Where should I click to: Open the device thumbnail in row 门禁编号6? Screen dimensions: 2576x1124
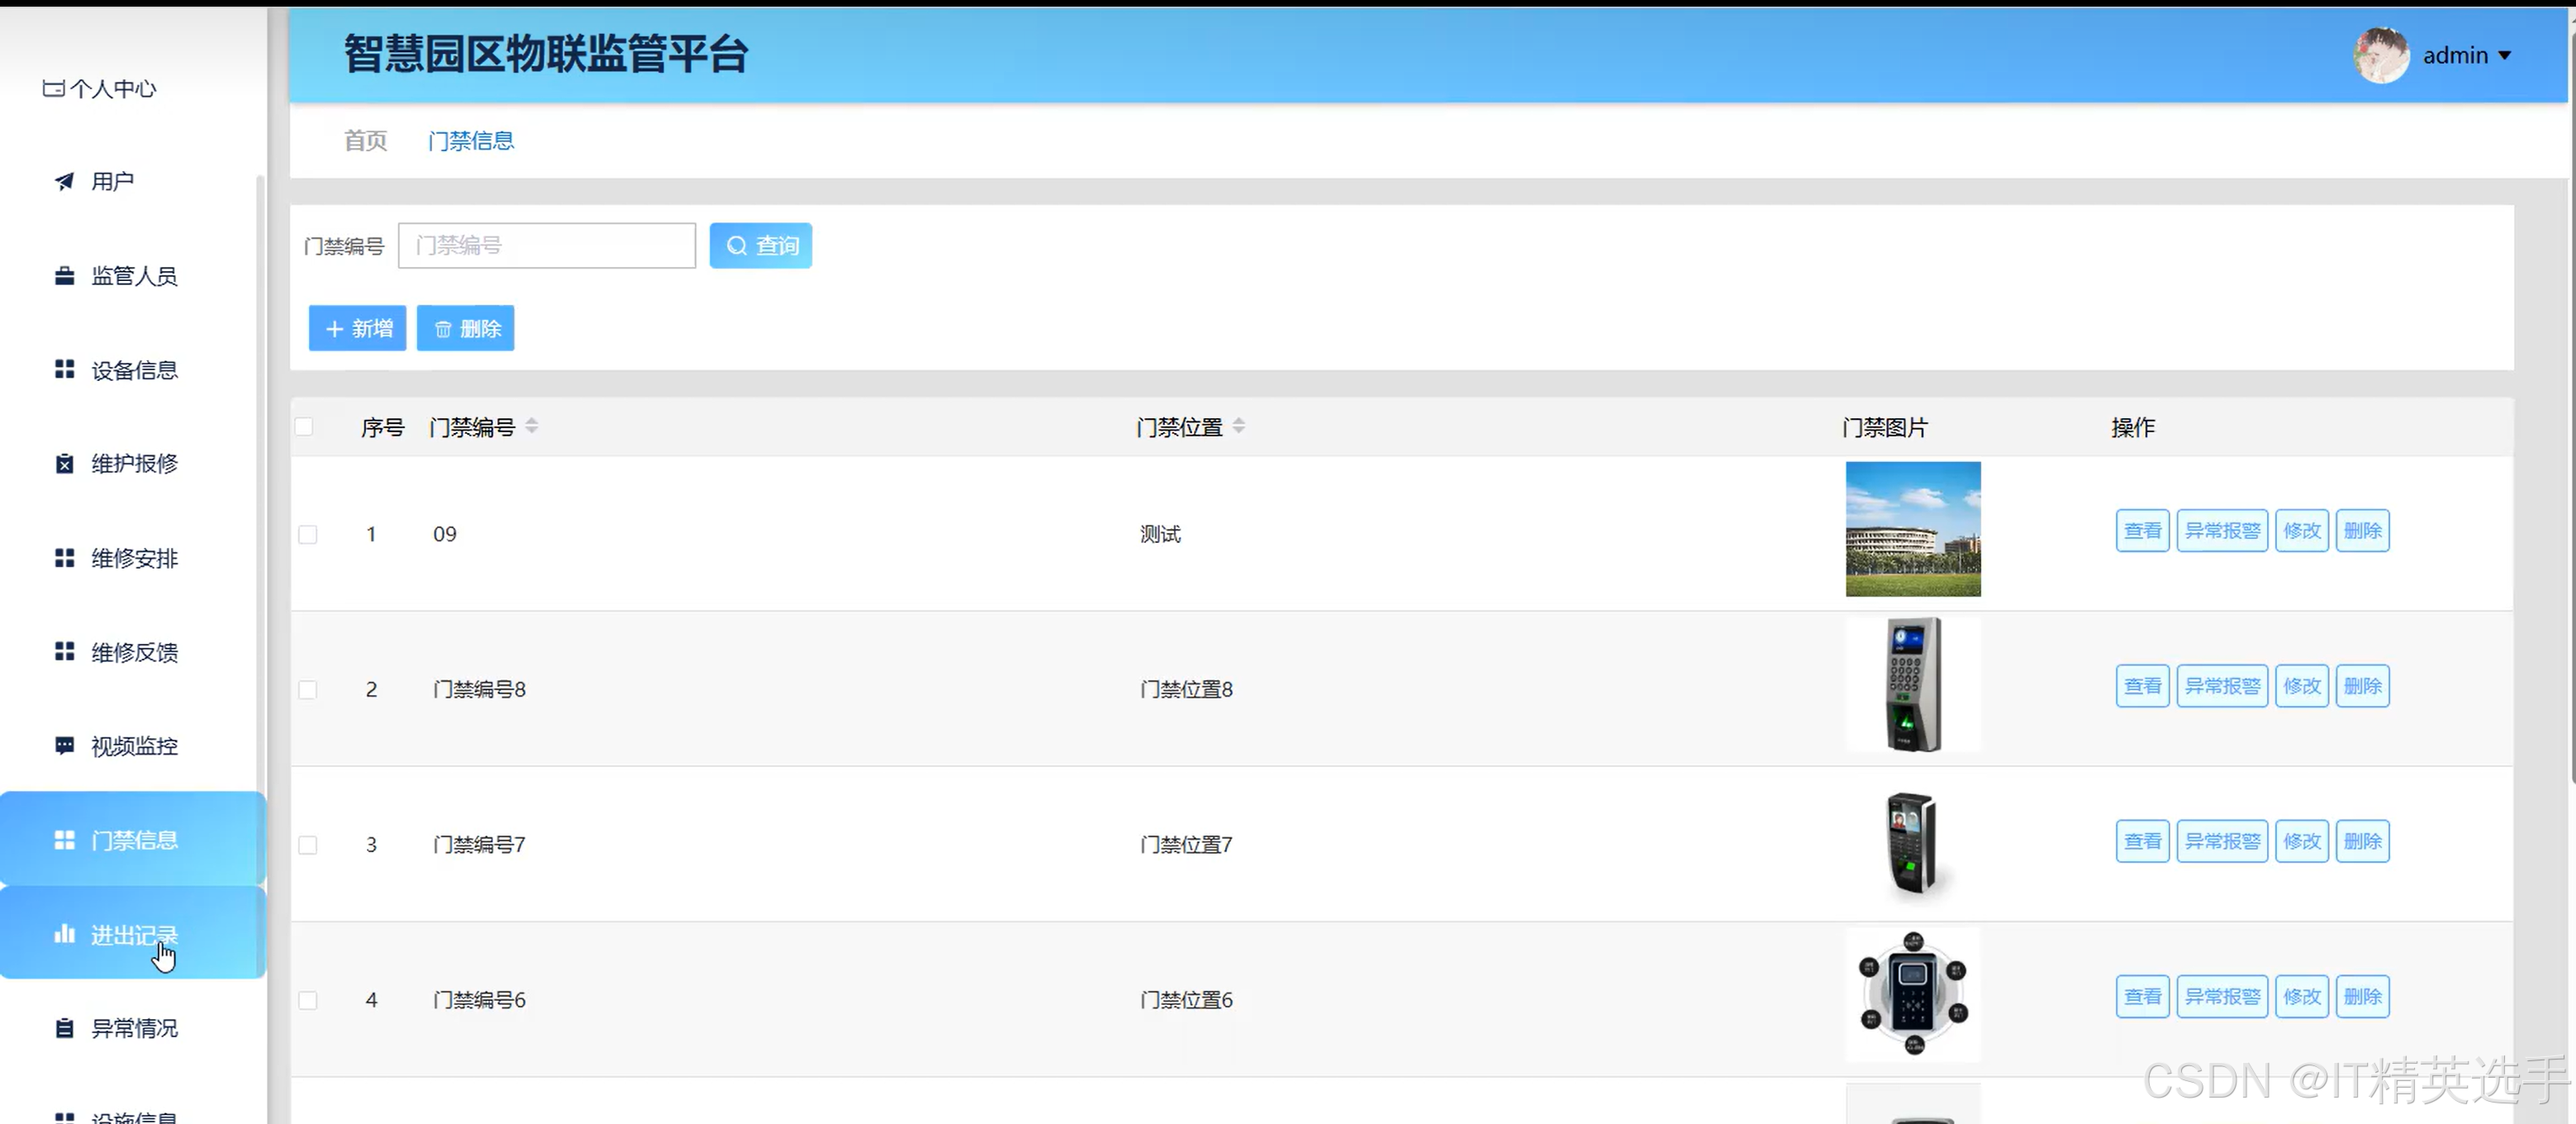pyautogui.click(x=1913, y=996)
